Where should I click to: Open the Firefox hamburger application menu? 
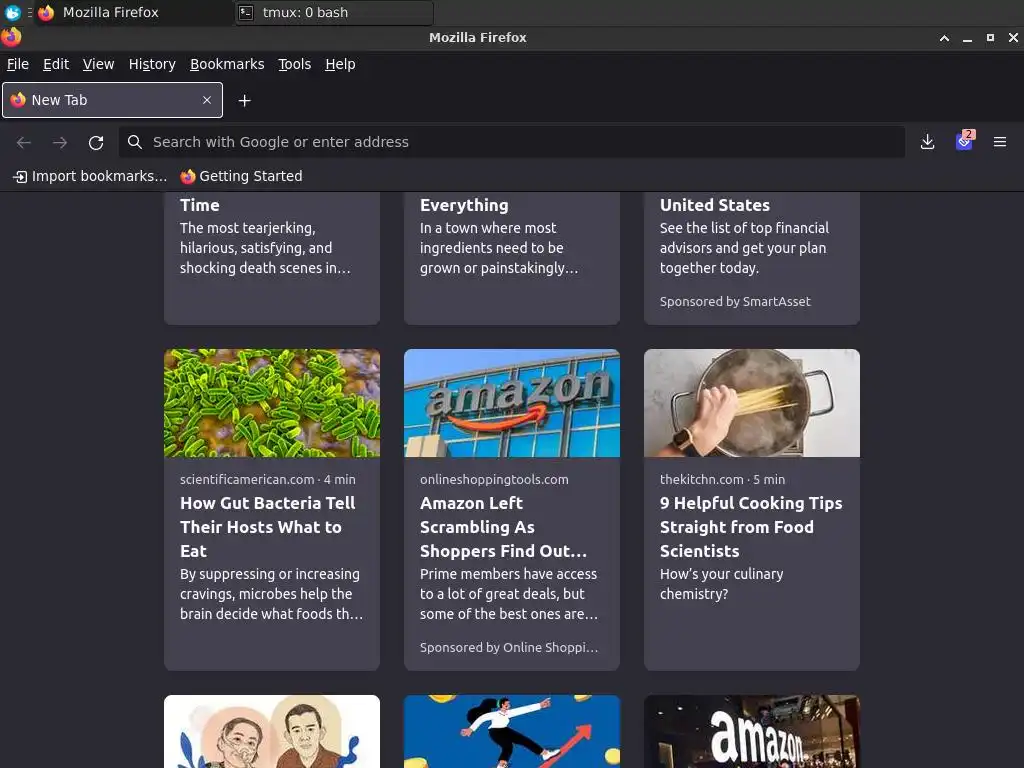[x=1000, y=142]
